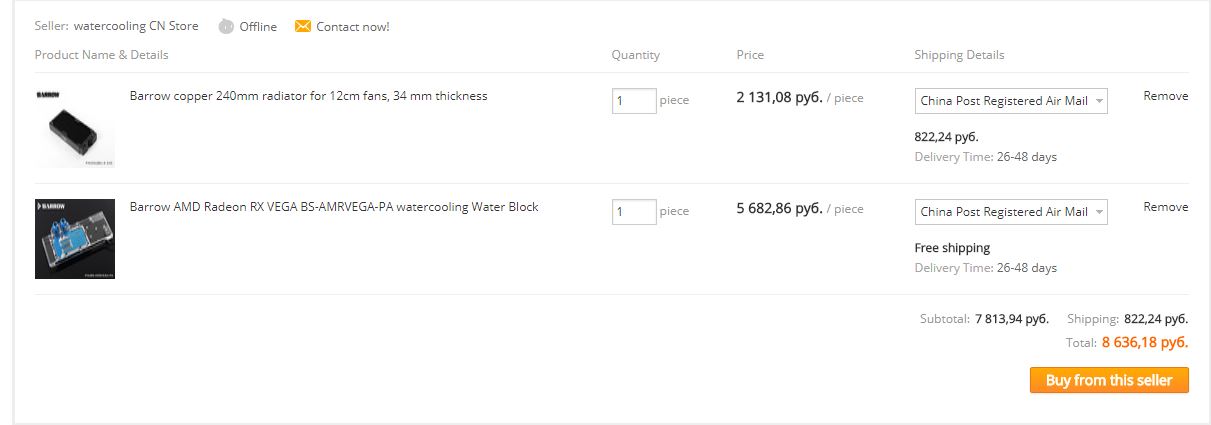The height and width of the screenshot is (425, 1211).
Task: Click the orange total 8 636,18 руб.
Action: coord(1145,342)
